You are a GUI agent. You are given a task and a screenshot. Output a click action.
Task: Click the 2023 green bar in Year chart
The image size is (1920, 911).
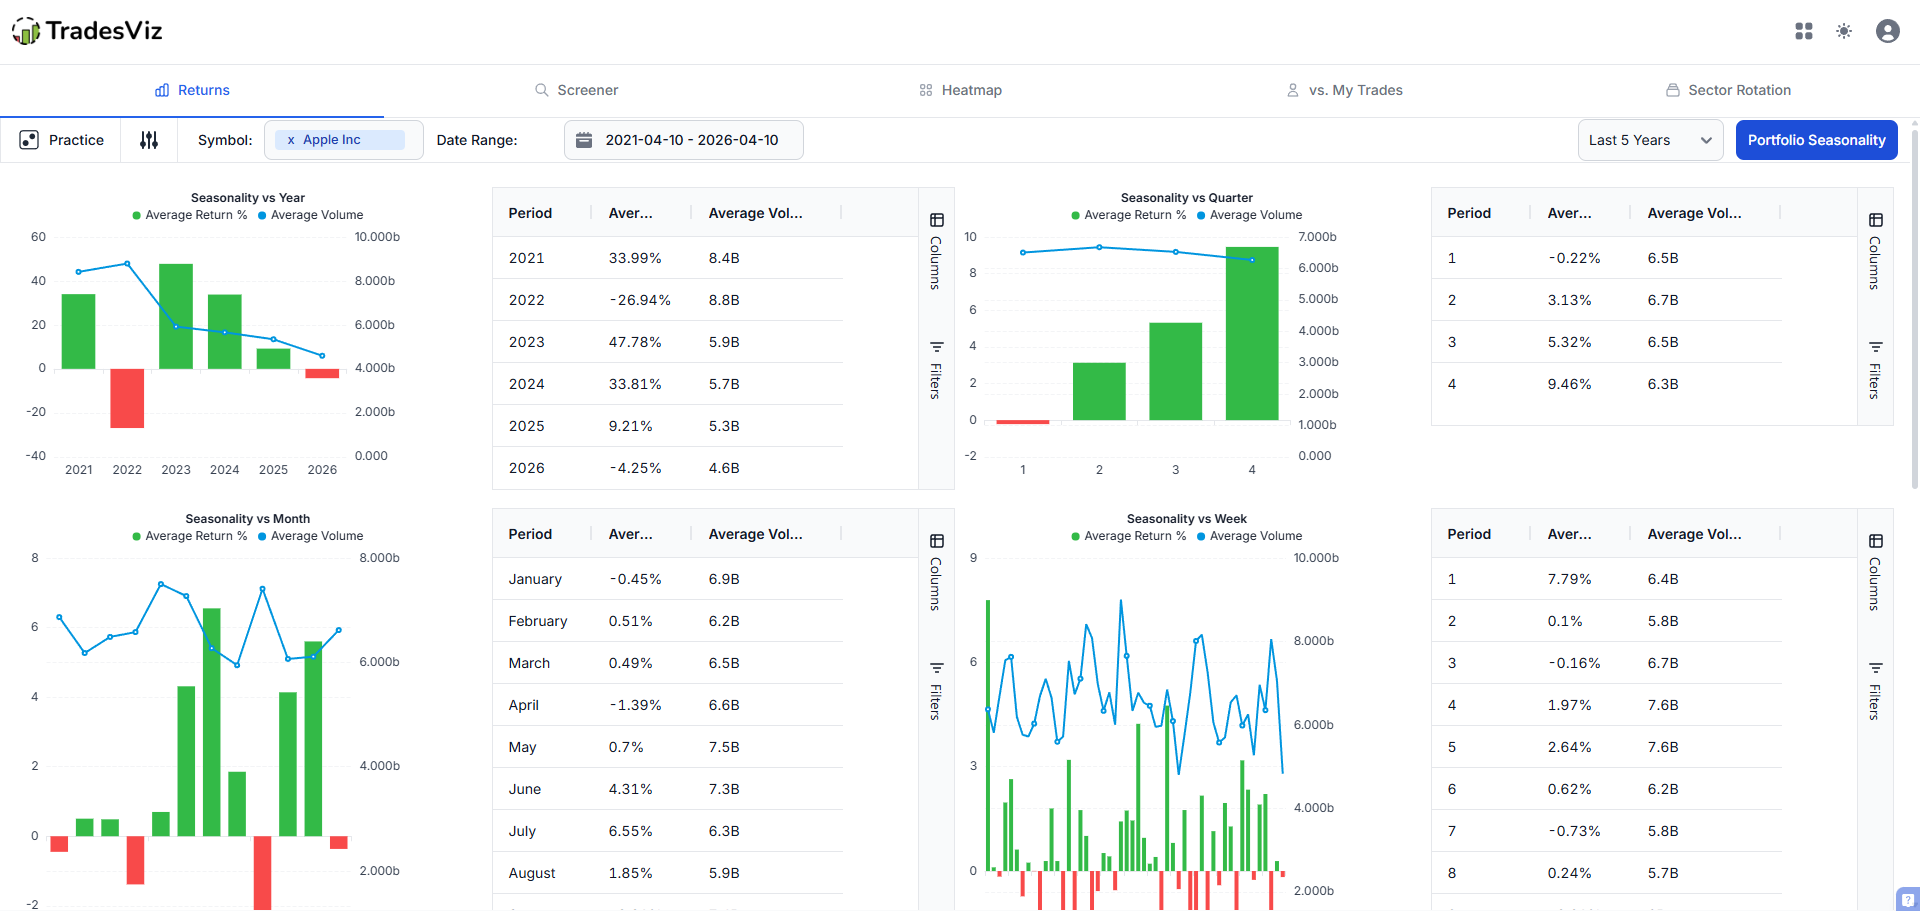[176, 316]
